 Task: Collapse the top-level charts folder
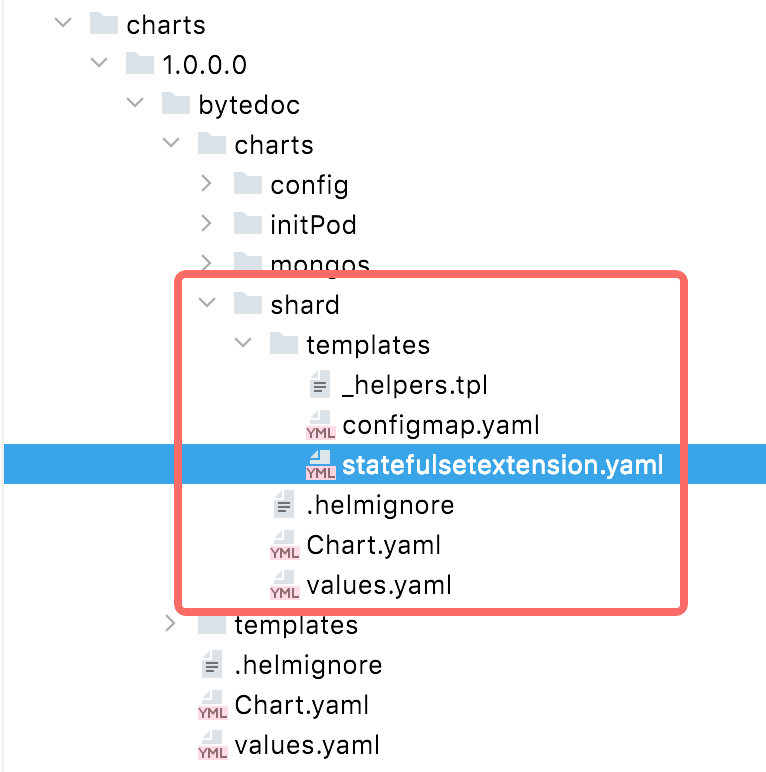[x=62, y=24]
